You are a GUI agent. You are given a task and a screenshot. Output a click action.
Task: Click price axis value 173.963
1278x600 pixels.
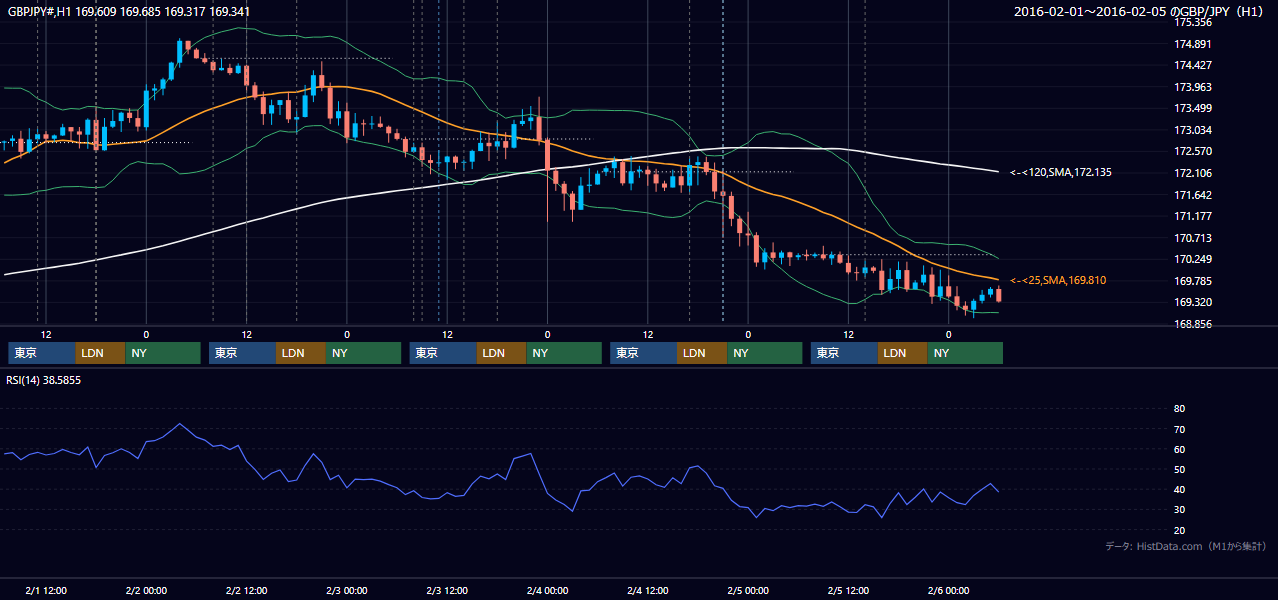coord(1193,88)
